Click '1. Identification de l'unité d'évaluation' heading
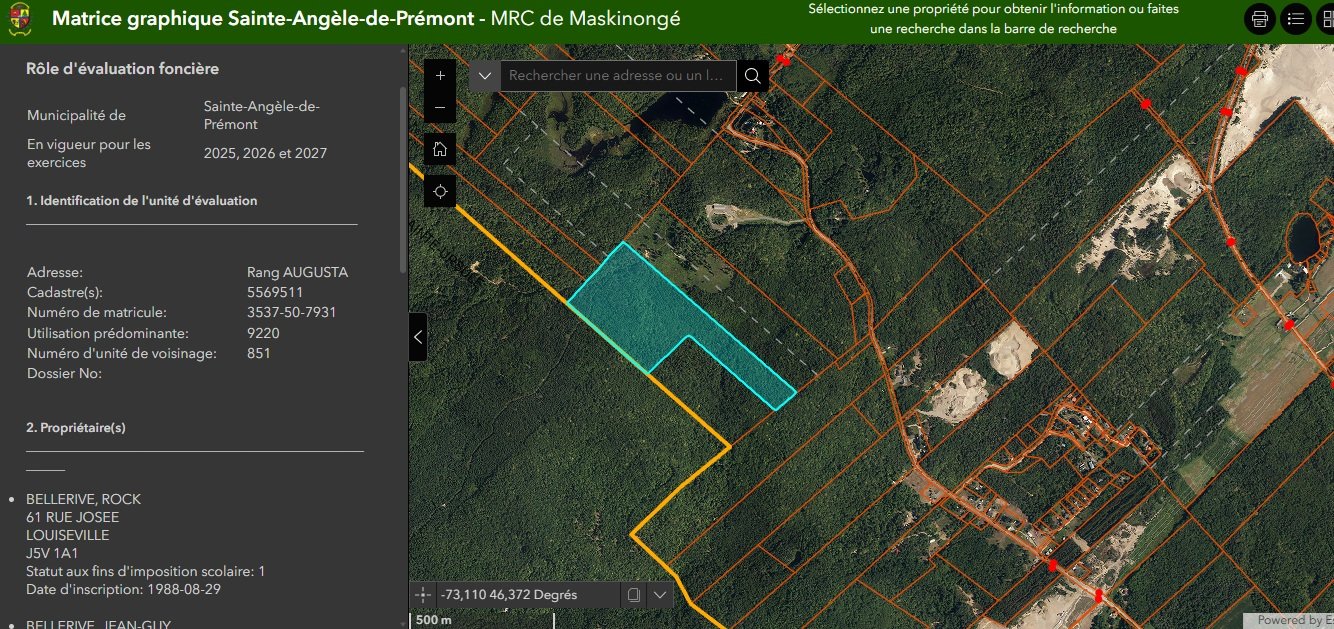The height and width of the screenshot is (629, 1334). click(x=142, y=200)
